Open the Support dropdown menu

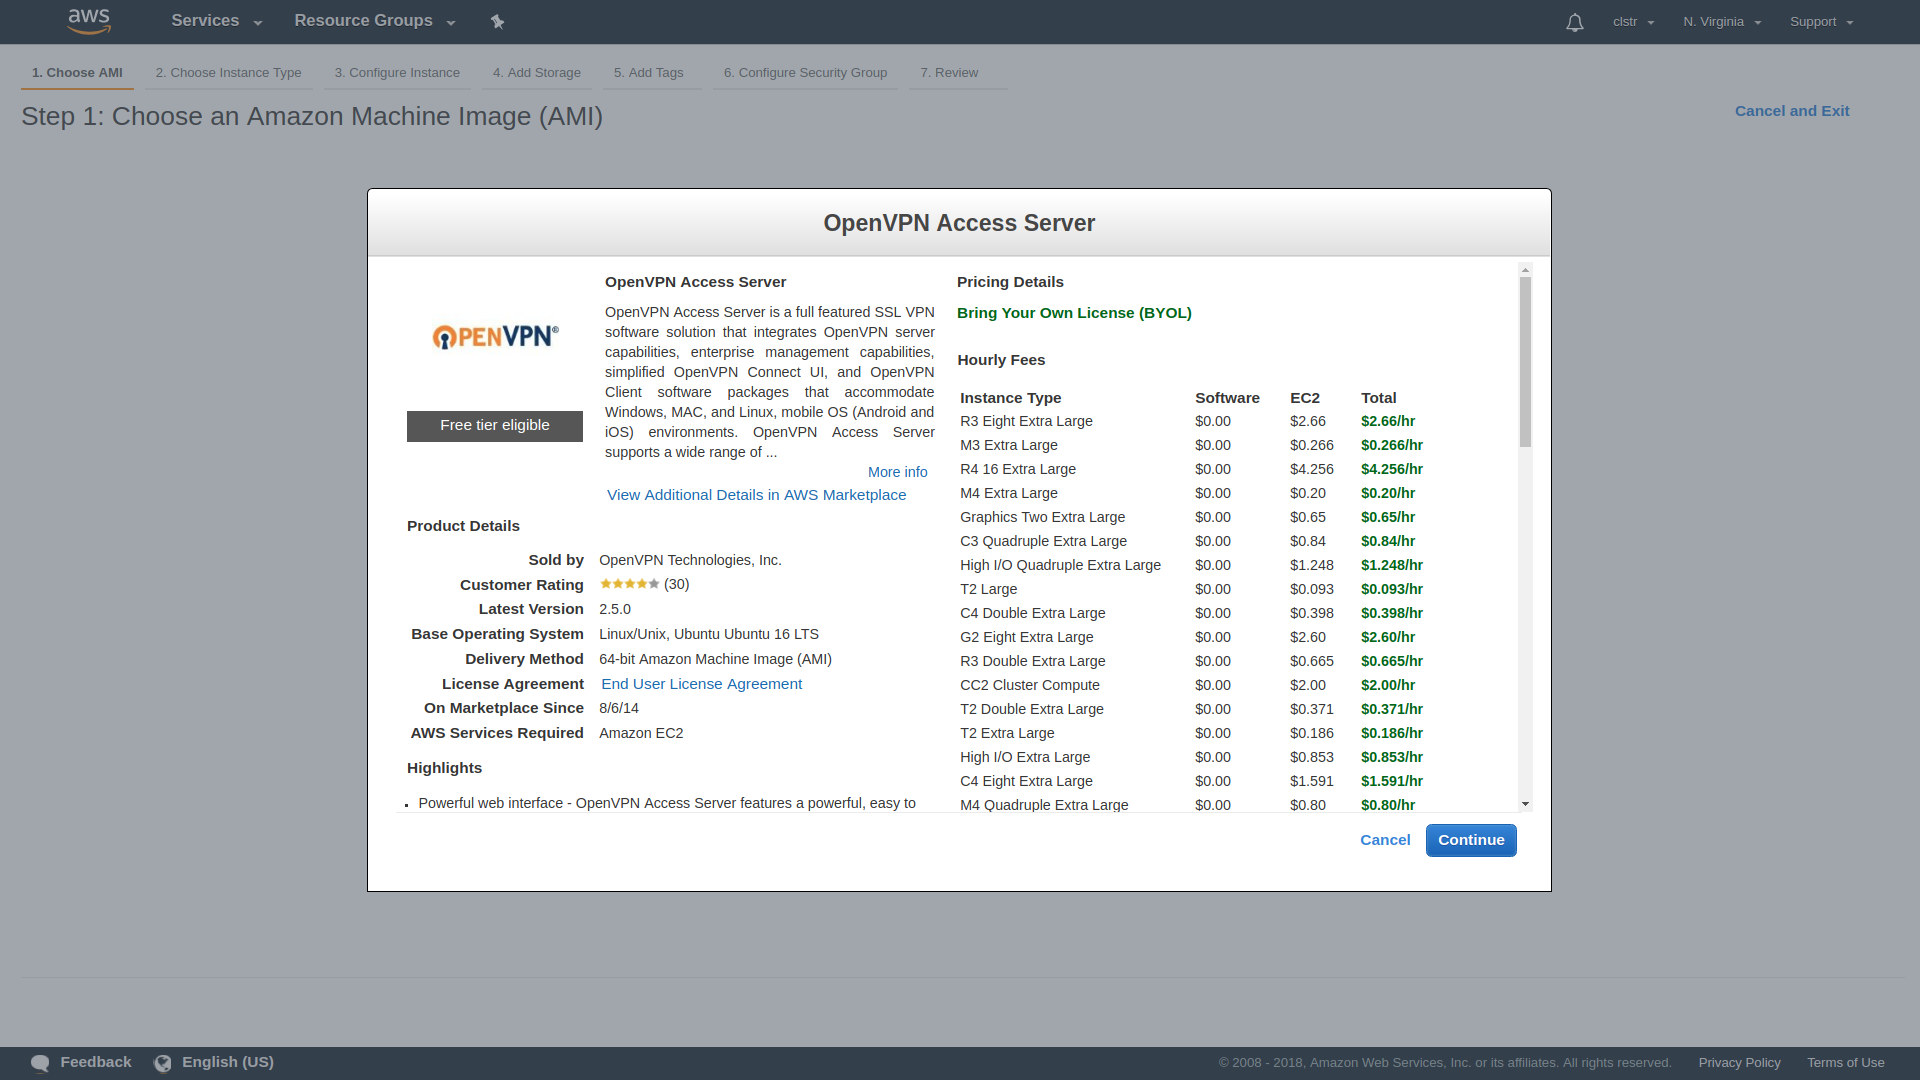pos(1821,22)
